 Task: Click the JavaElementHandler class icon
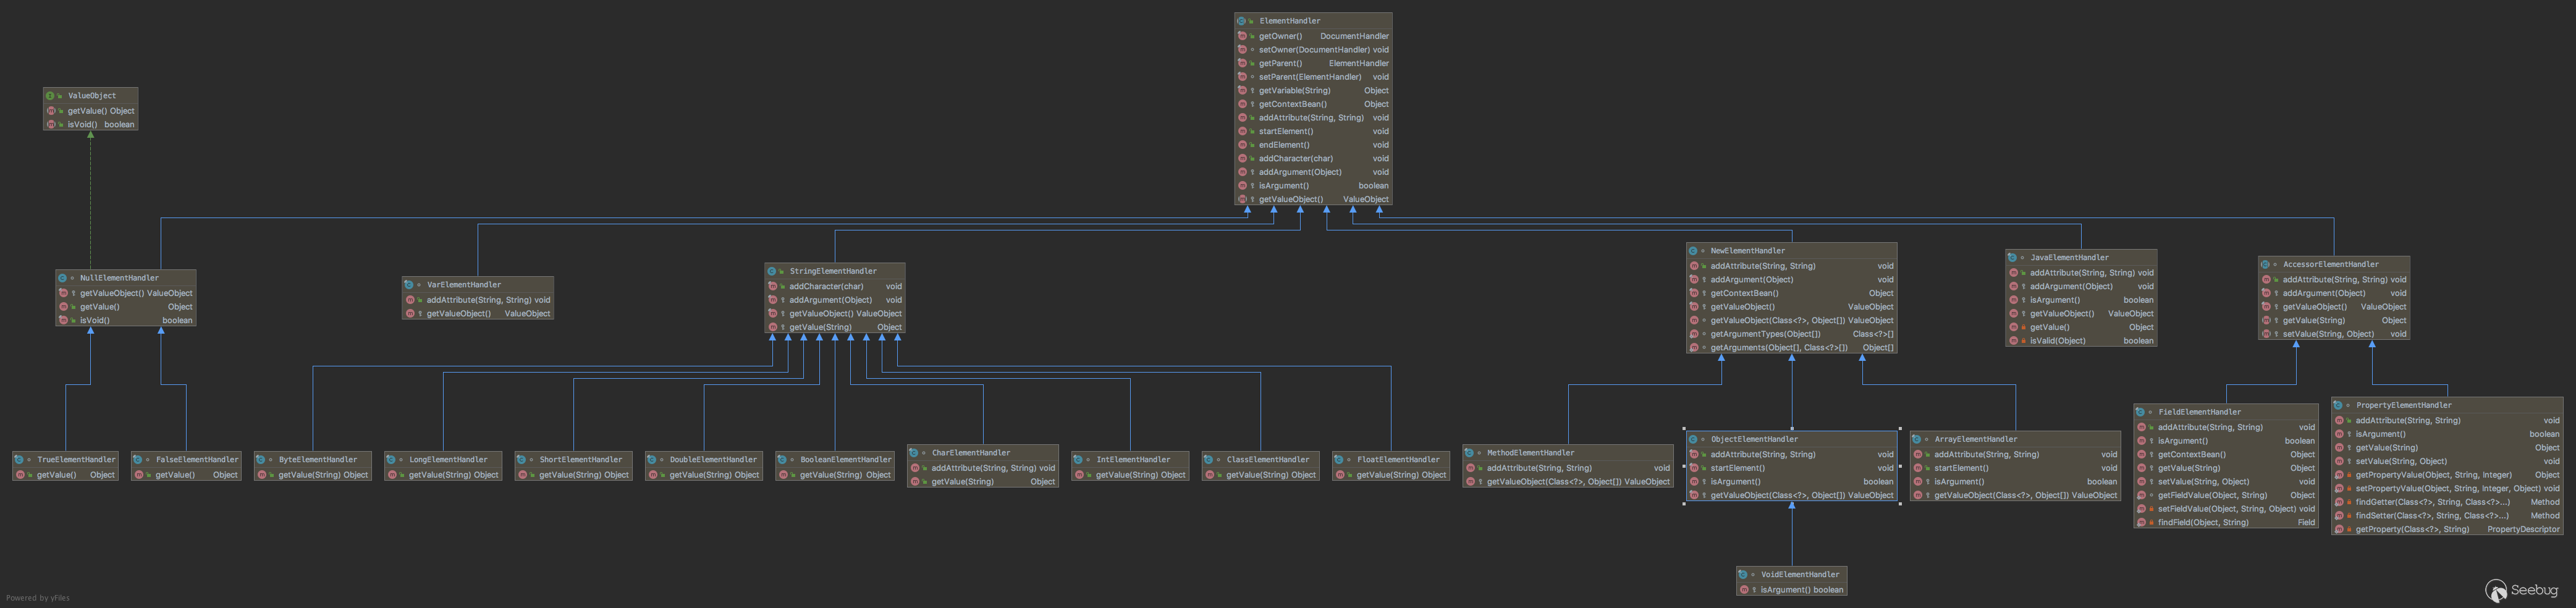pyautogui.click(x=2012, y=258)
